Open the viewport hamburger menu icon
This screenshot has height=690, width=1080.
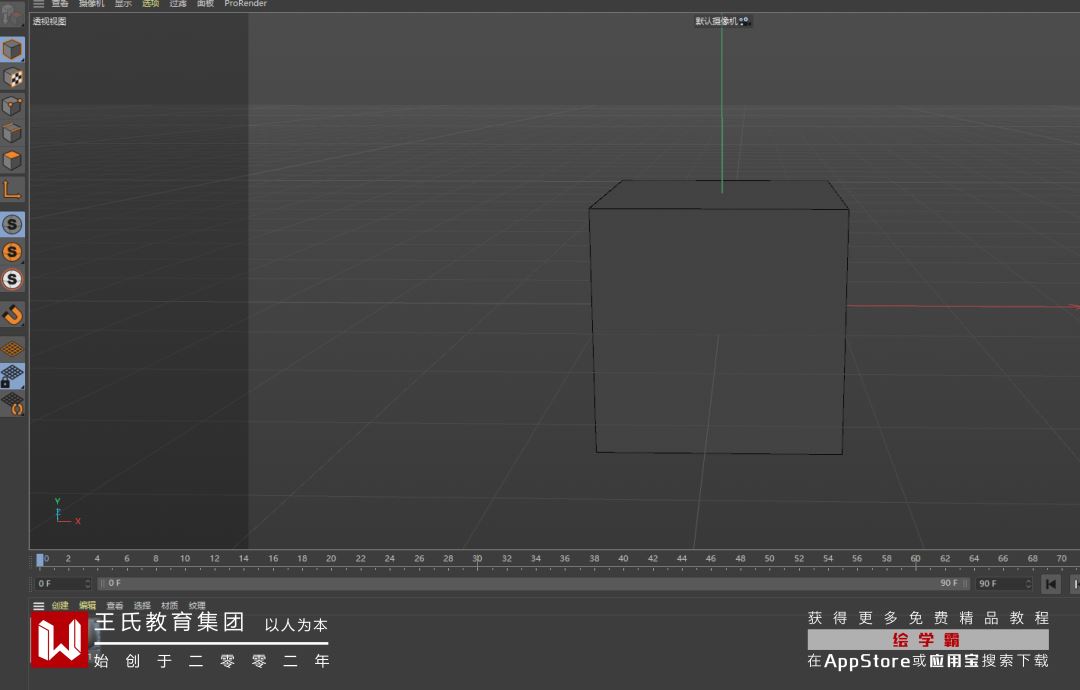pyautogui.click(x=39, y=3)
